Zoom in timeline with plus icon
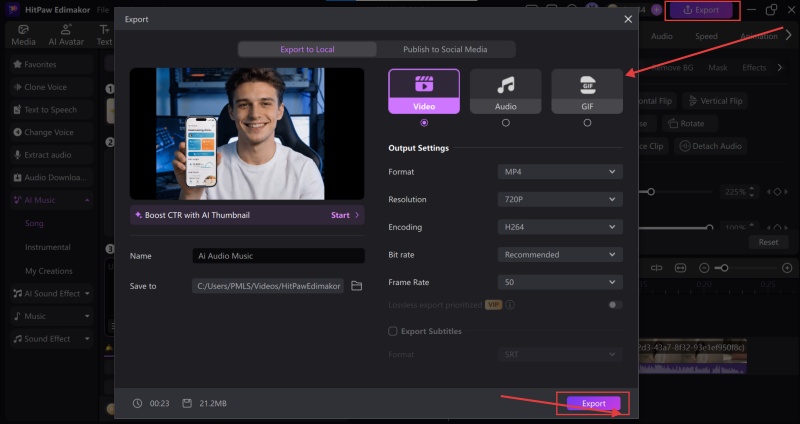This screenshot has width=800, height=424. pyautogui.click(x=787, y=268)
